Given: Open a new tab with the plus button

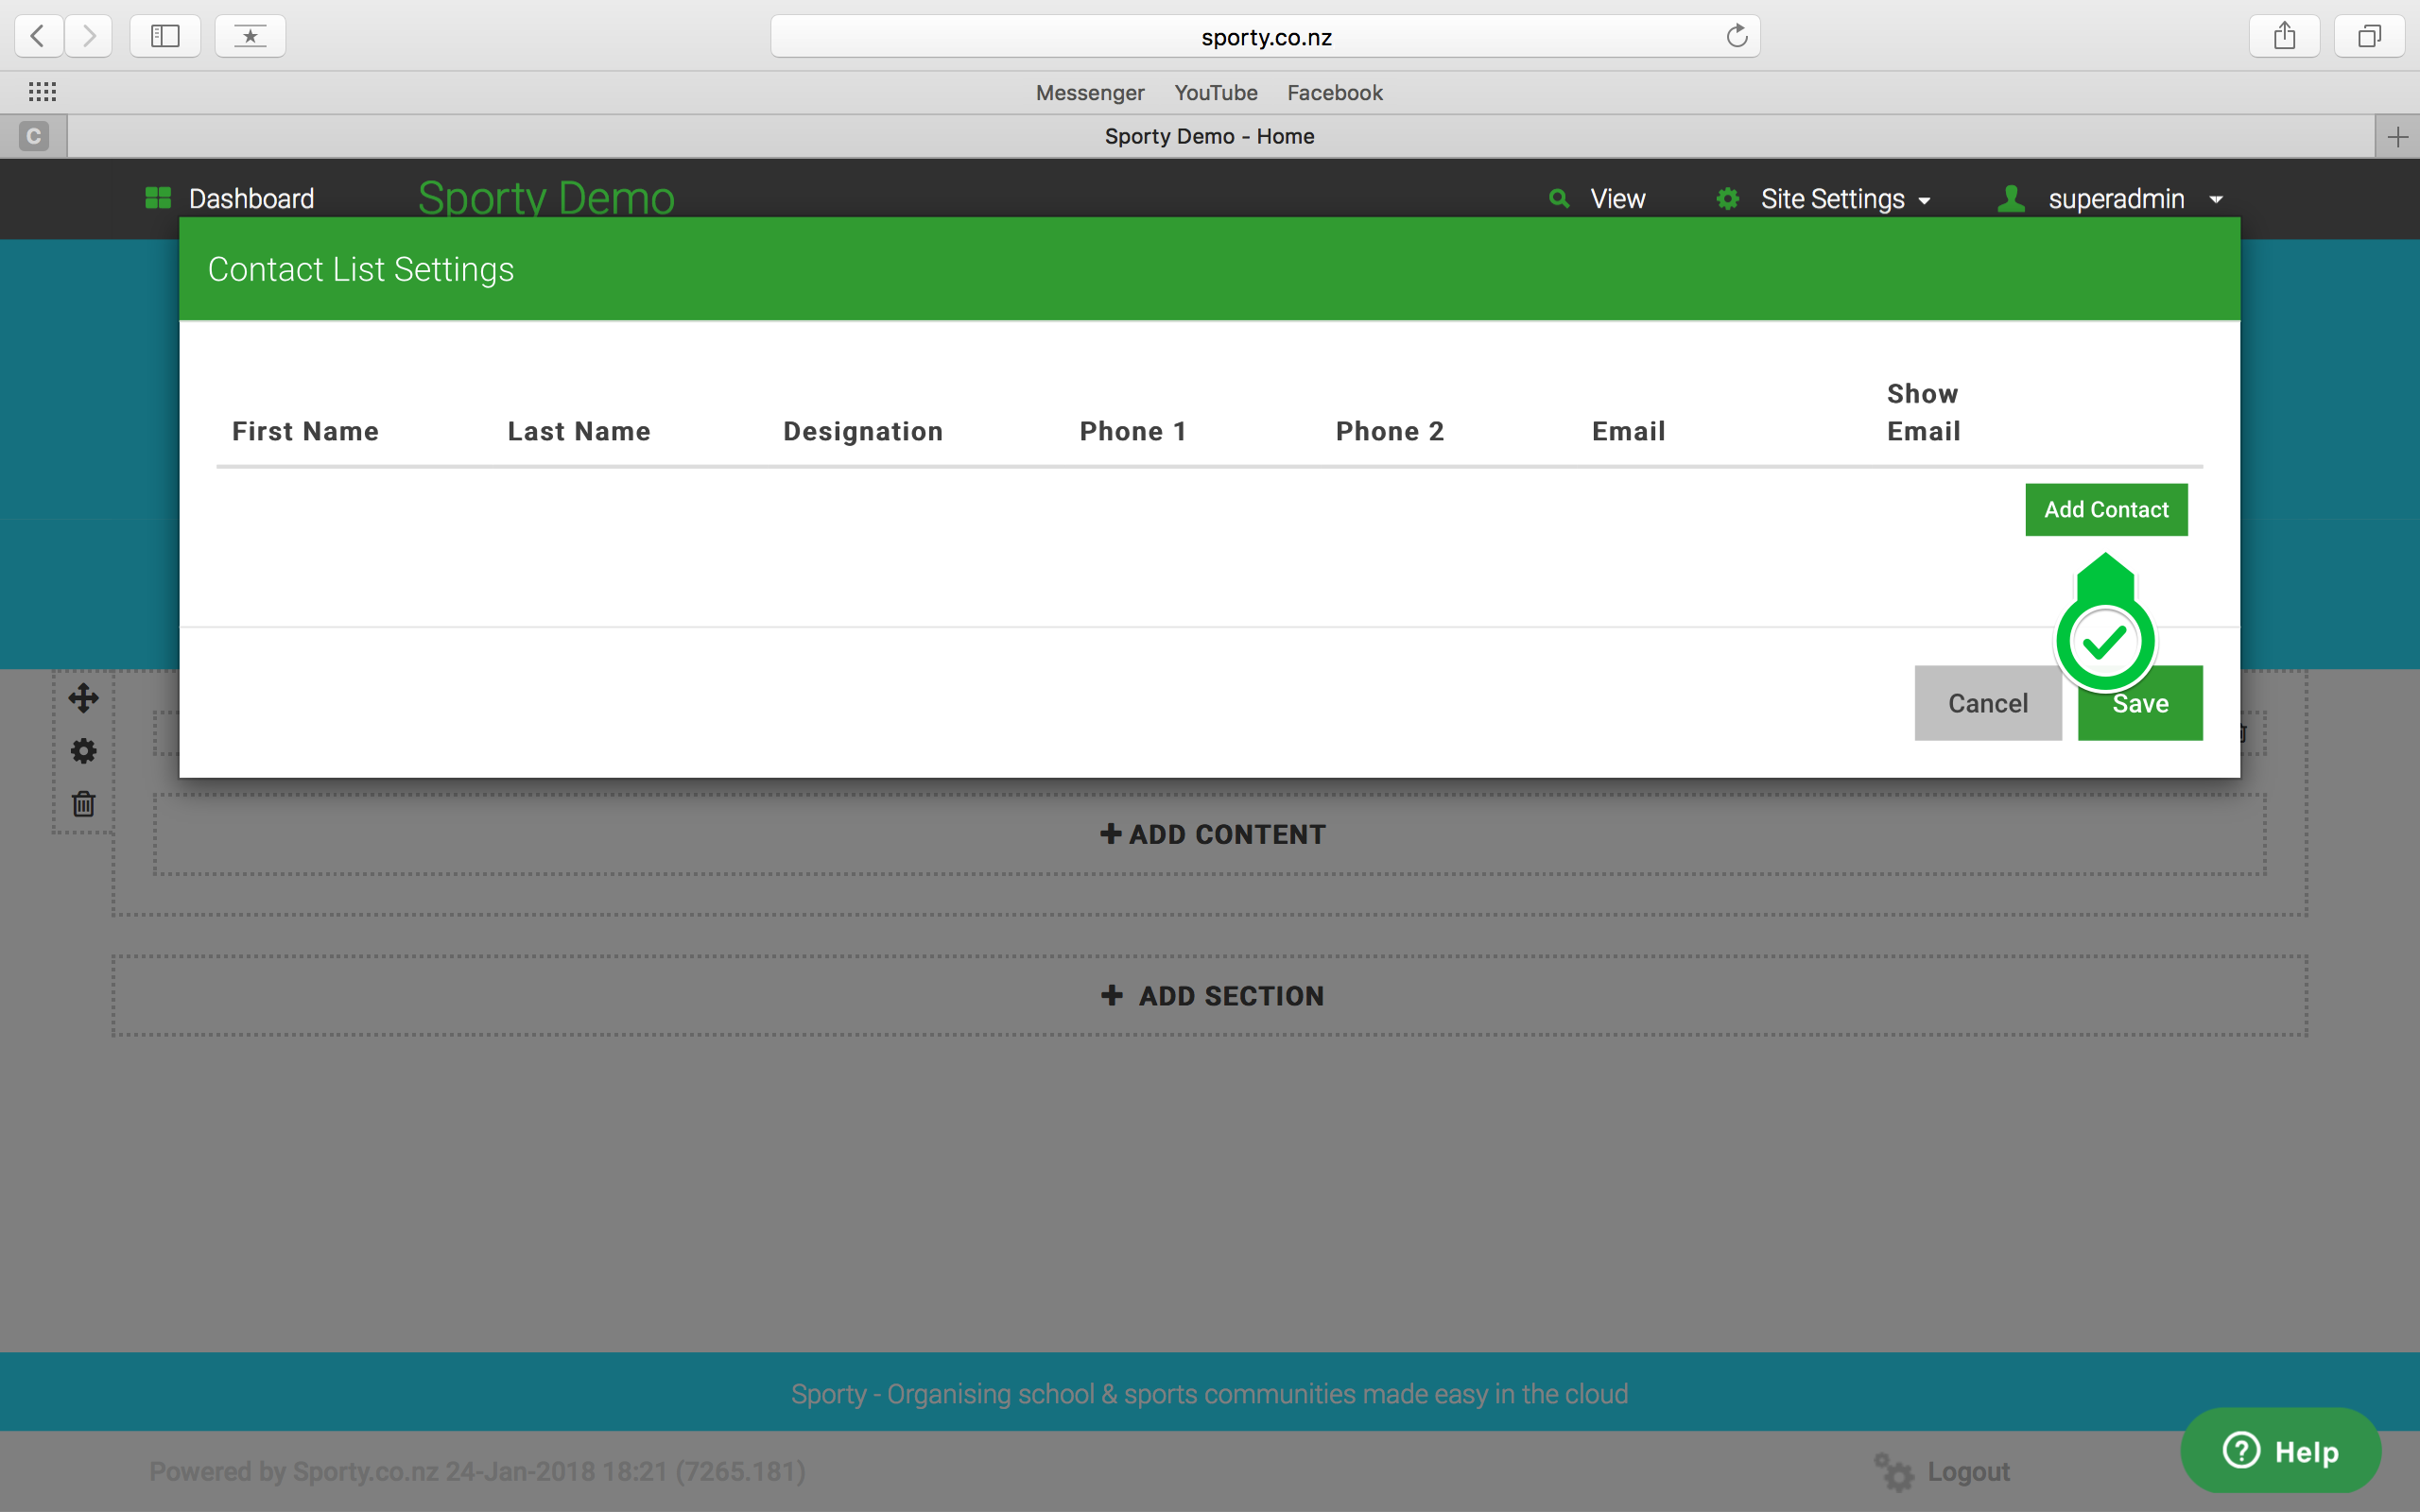Looking at the screenshot, I should [x=2397, y=136].
